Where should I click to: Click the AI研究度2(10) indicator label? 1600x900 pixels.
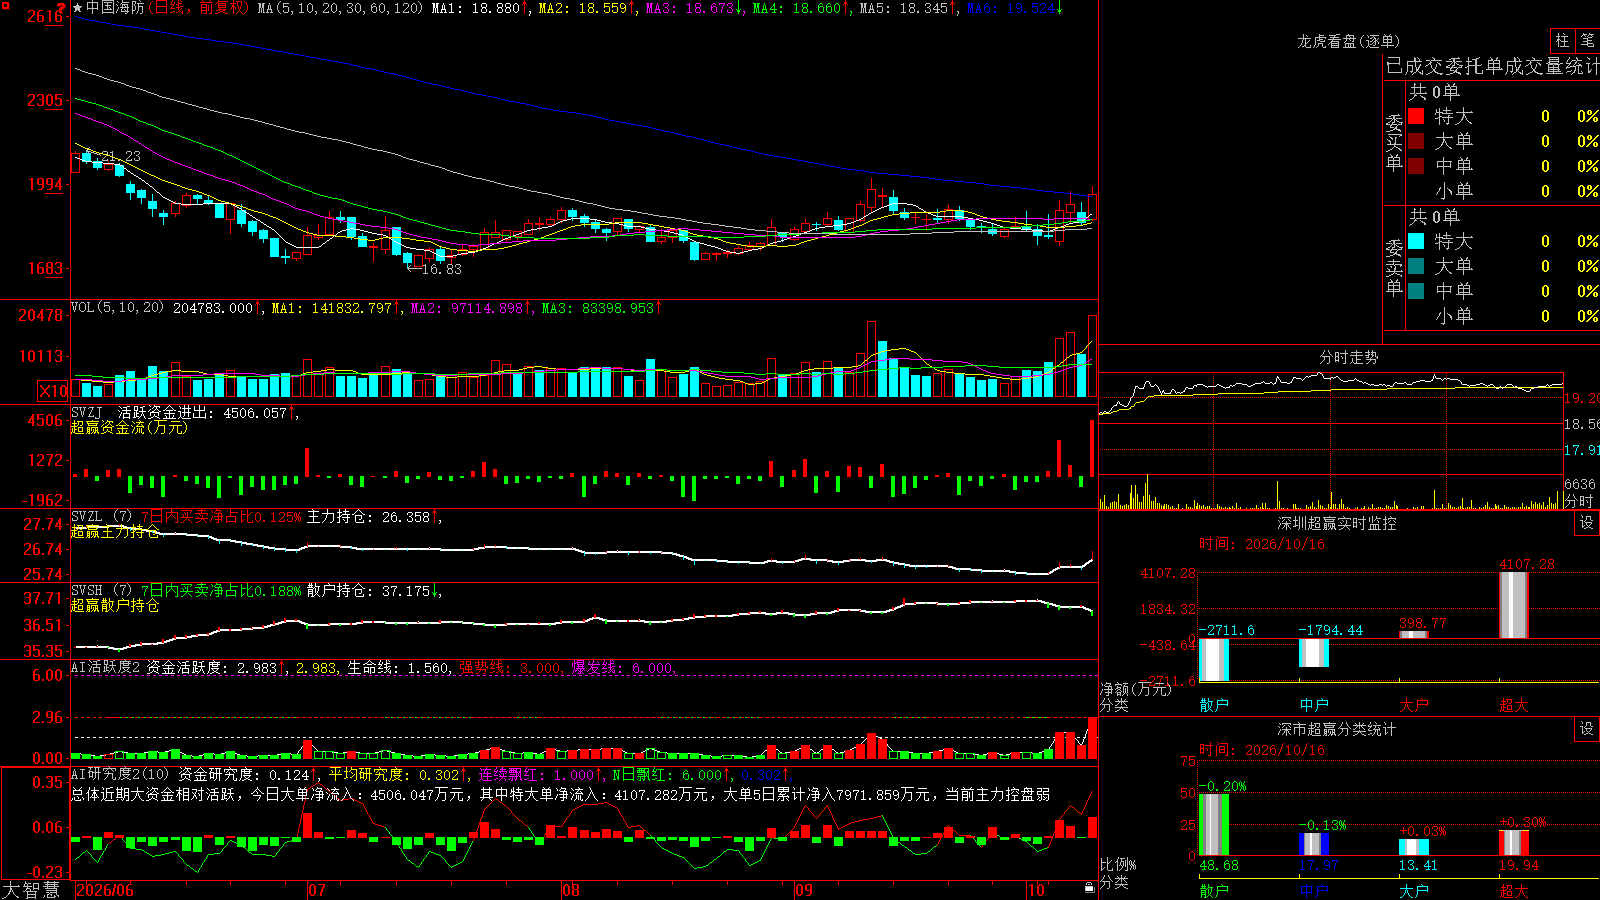(120, 774)
